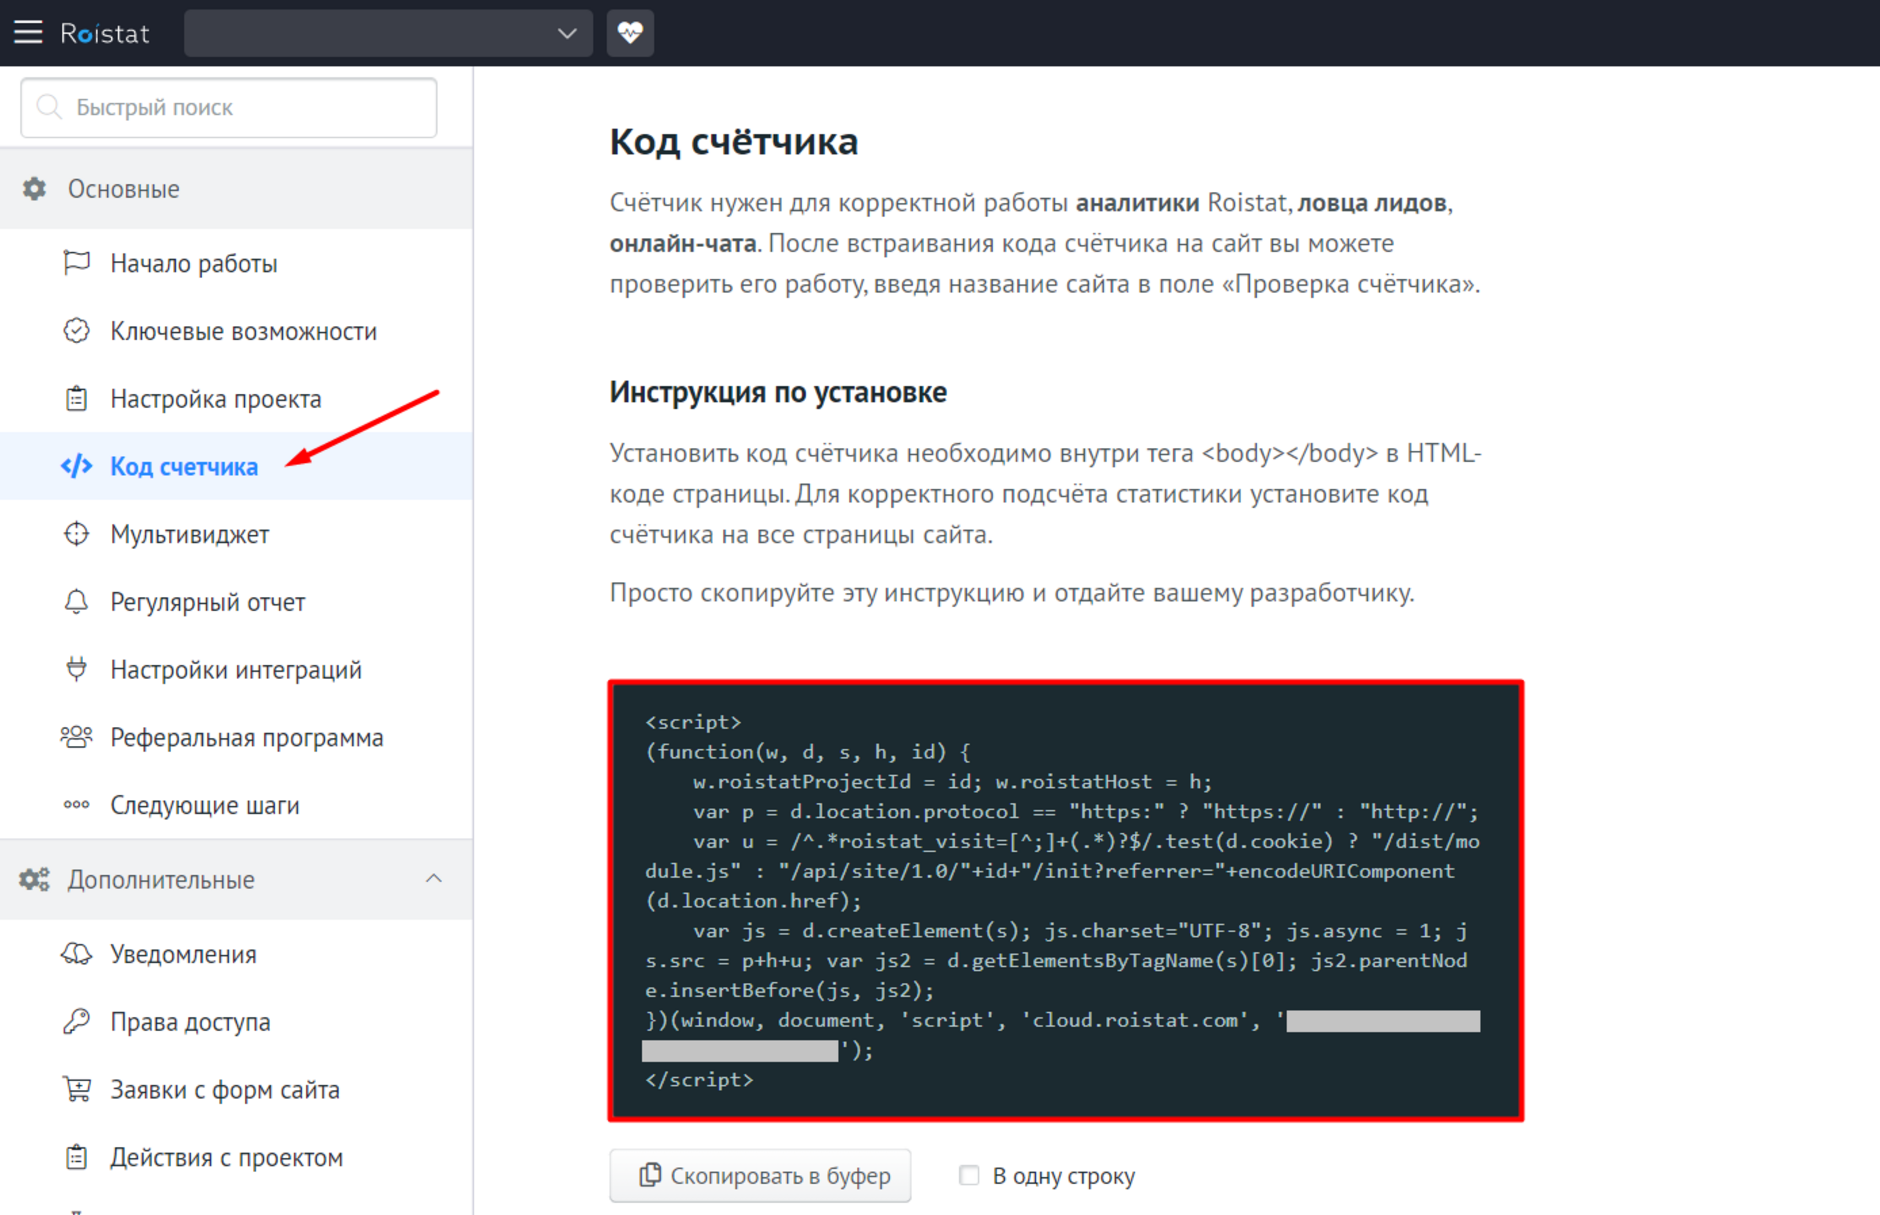Screen dimensions: 1880x1215
Task: Open Настройки интеграций
Action: [x=236, y=670]
